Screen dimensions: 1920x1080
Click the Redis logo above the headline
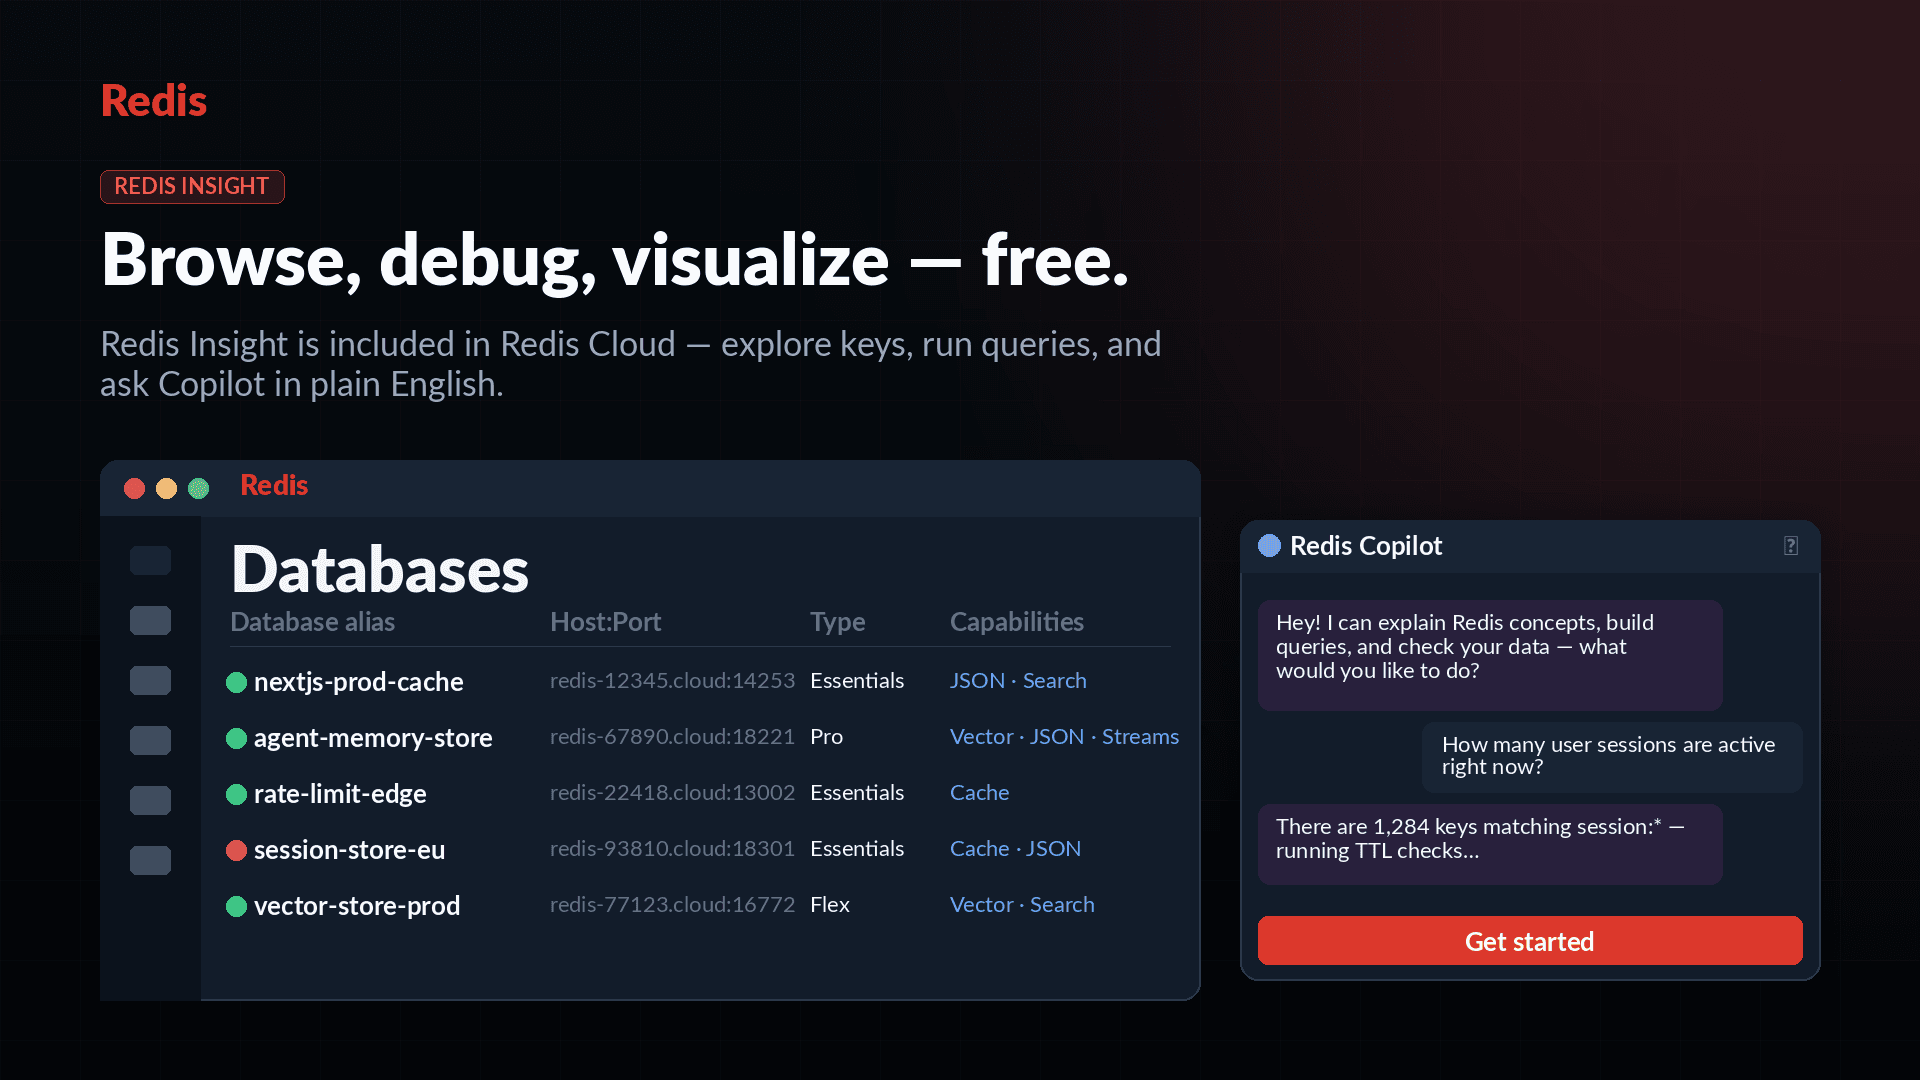pos(153,101)
